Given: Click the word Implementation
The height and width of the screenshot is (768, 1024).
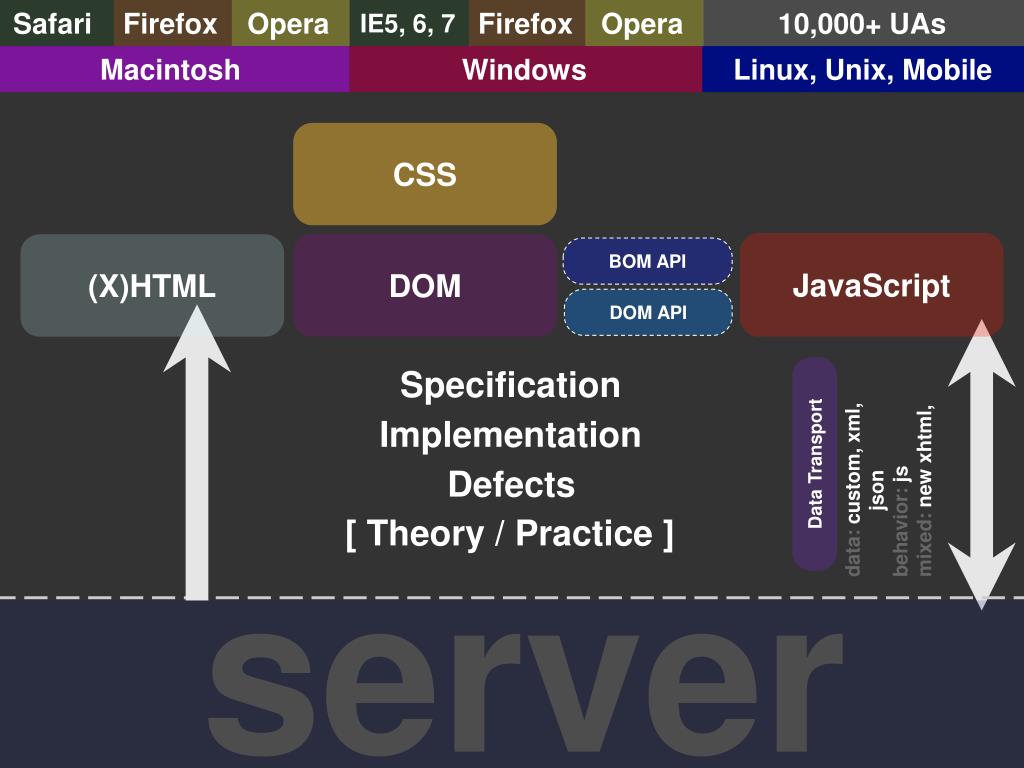Looking at the screenshot, I should [x=510, y=434].
